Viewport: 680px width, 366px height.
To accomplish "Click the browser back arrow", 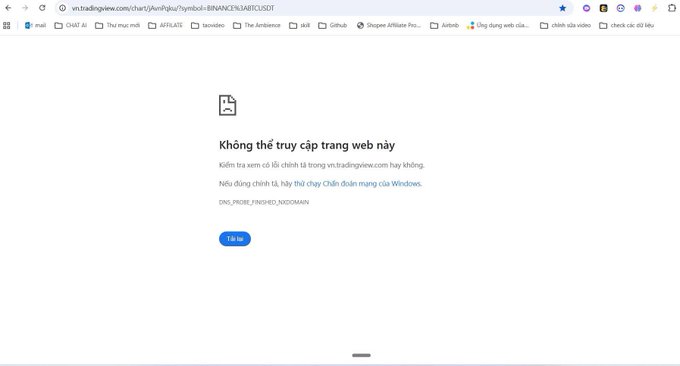I will point(8,8).
